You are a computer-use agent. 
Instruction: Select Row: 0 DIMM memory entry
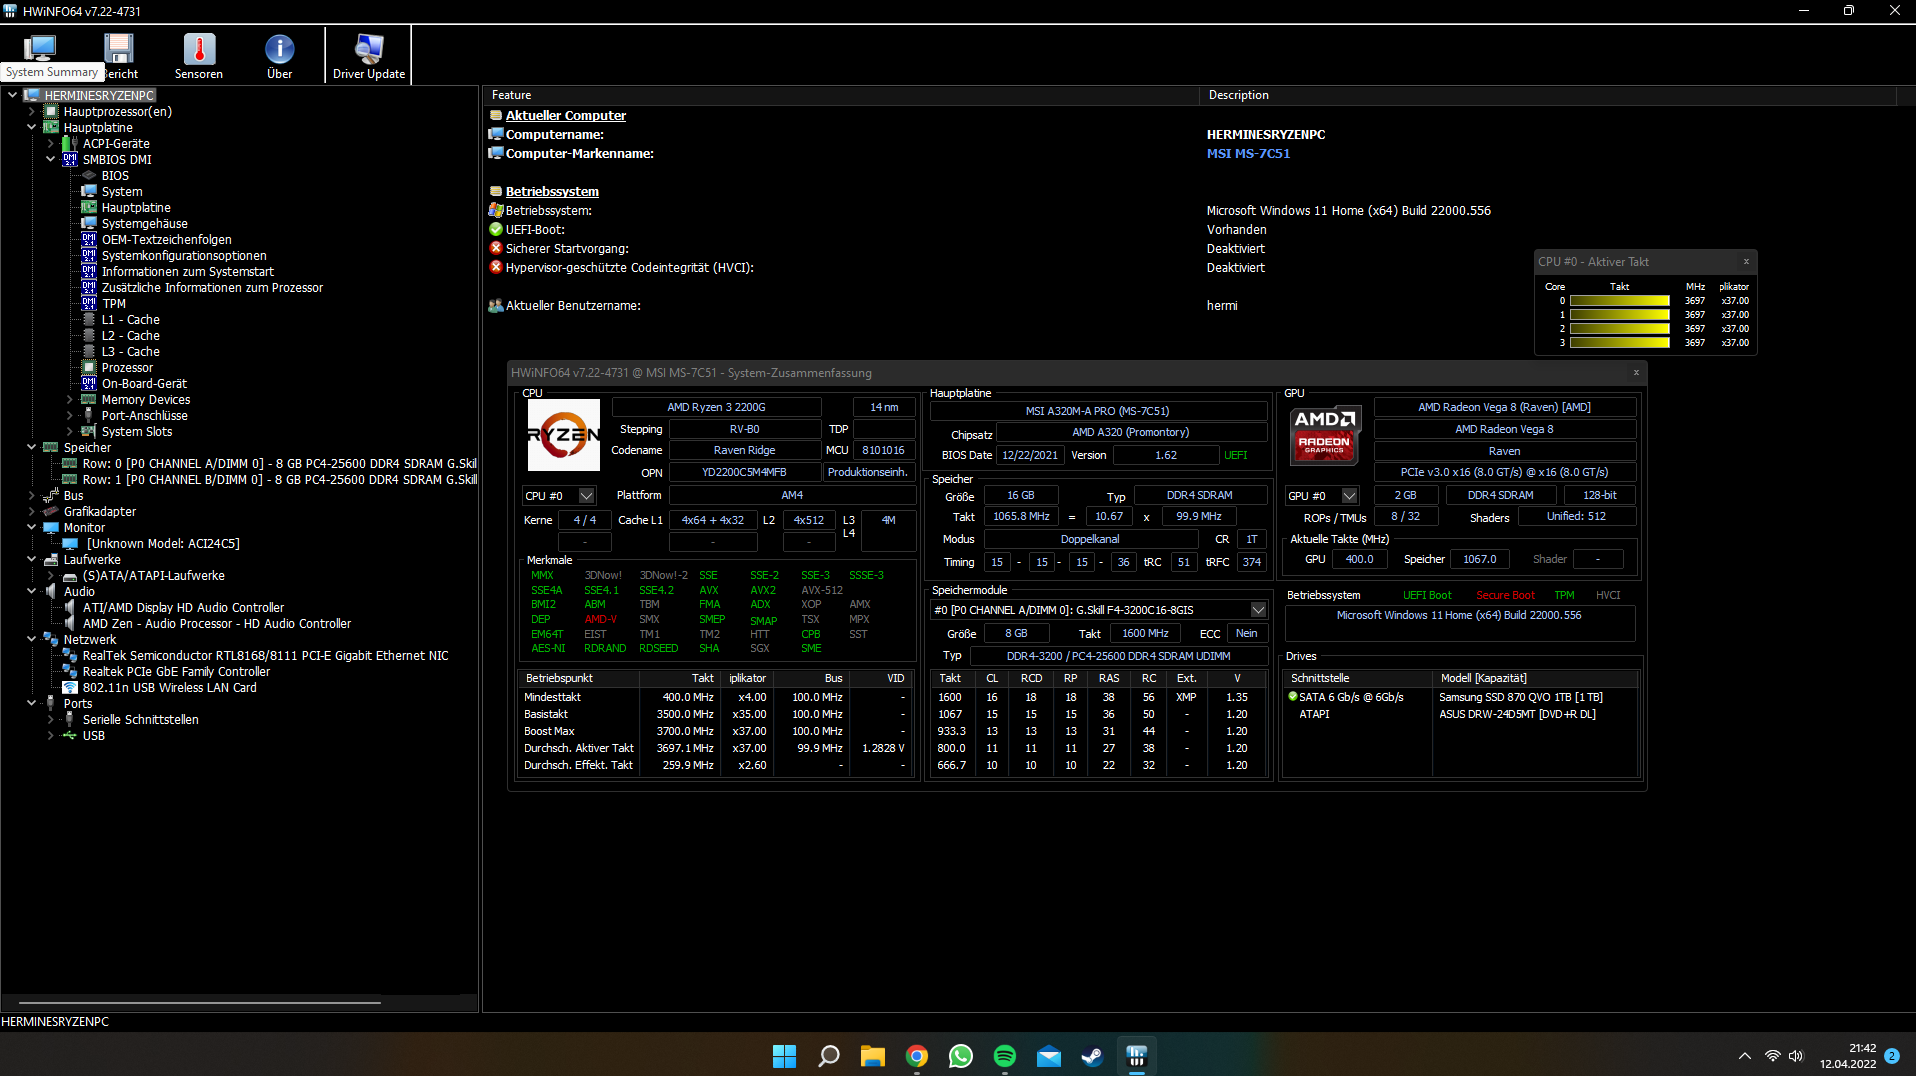coord(279,464)
